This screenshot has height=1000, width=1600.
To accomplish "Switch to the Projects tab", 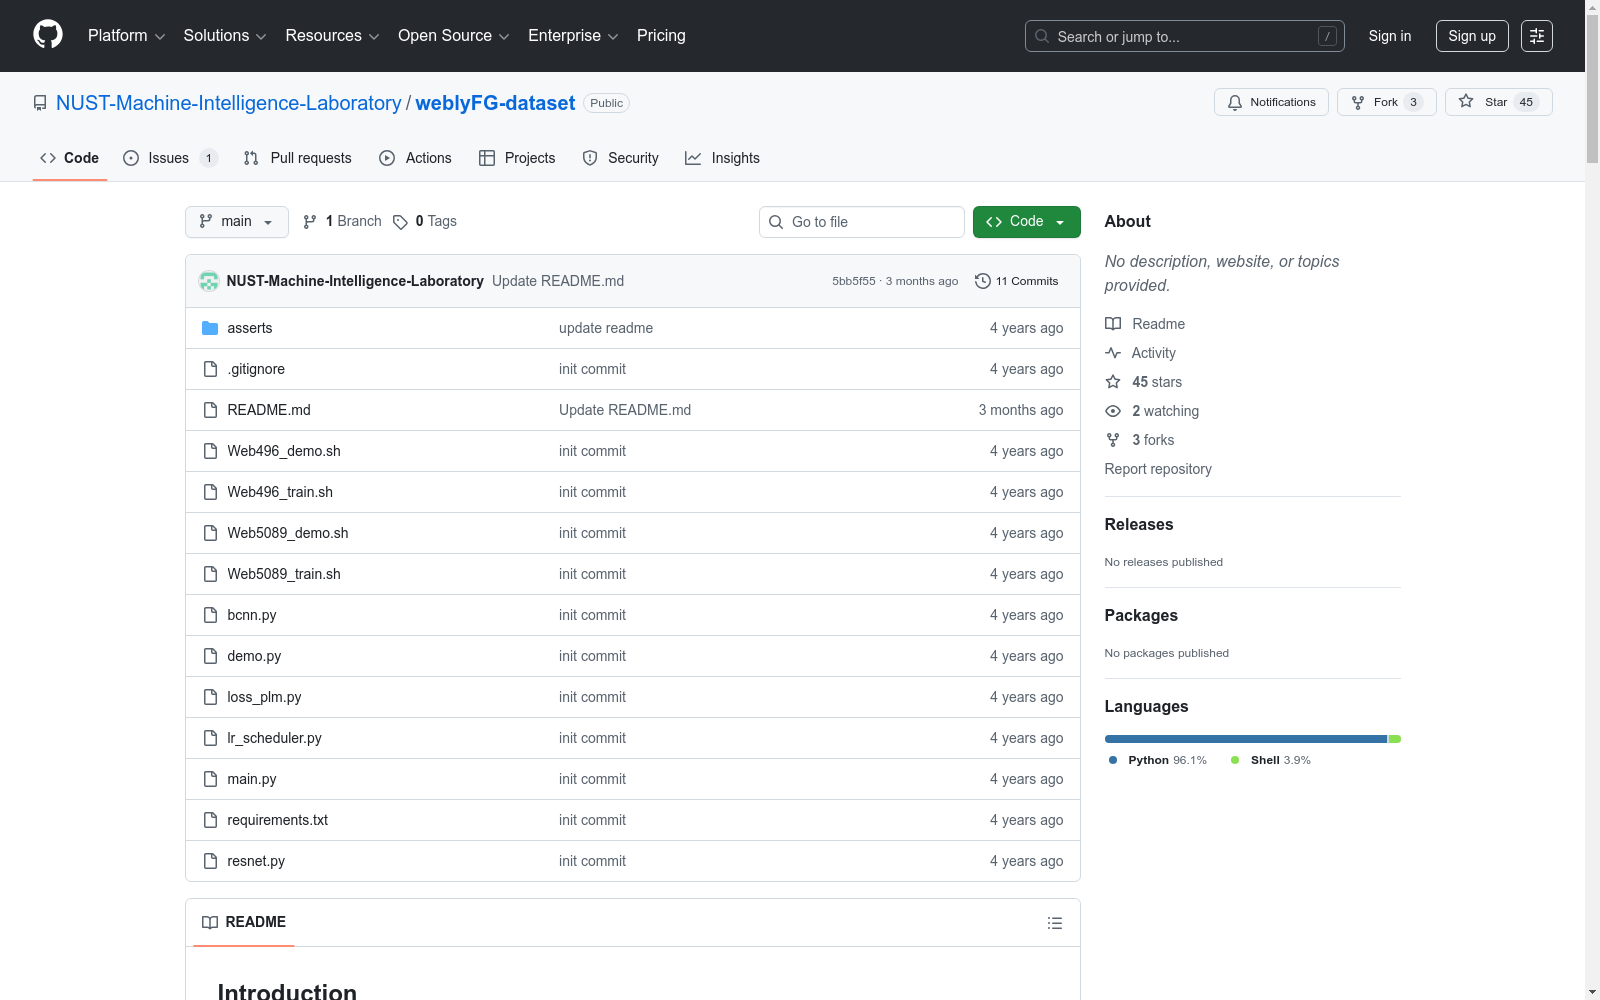I will [517, 158].
